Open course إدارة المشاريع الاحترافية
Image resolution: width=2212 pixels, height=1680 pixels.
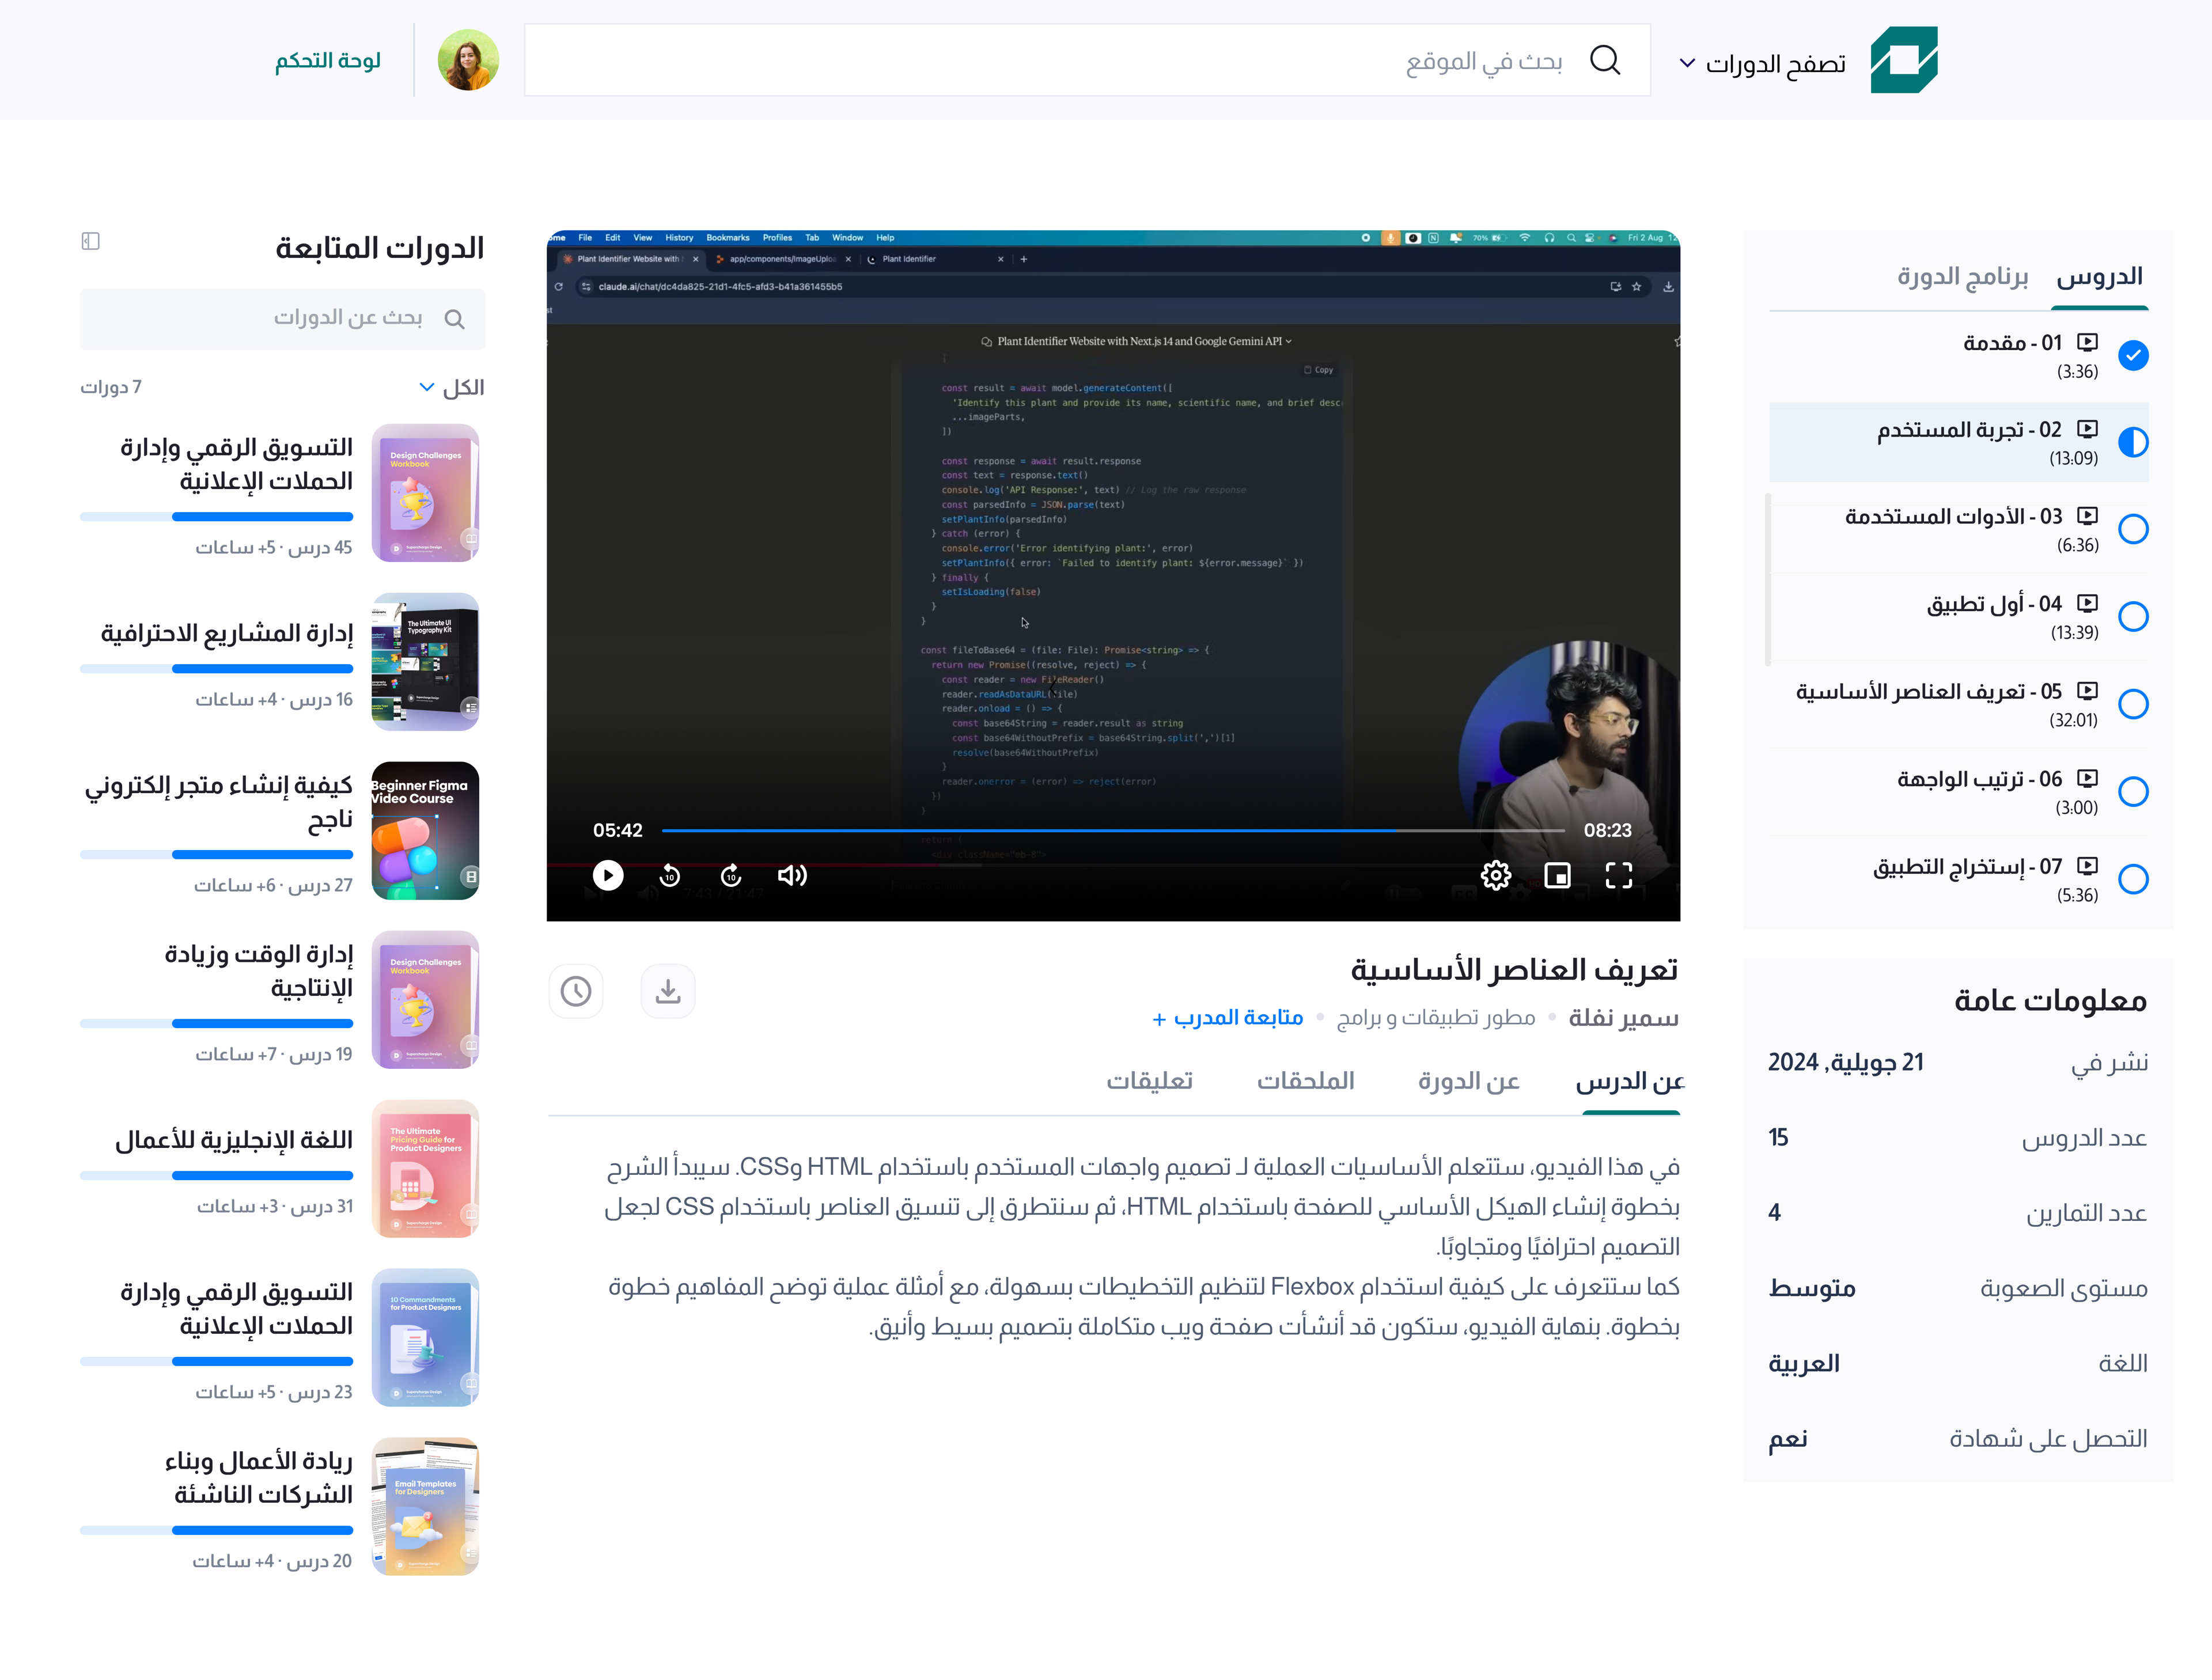227,634
